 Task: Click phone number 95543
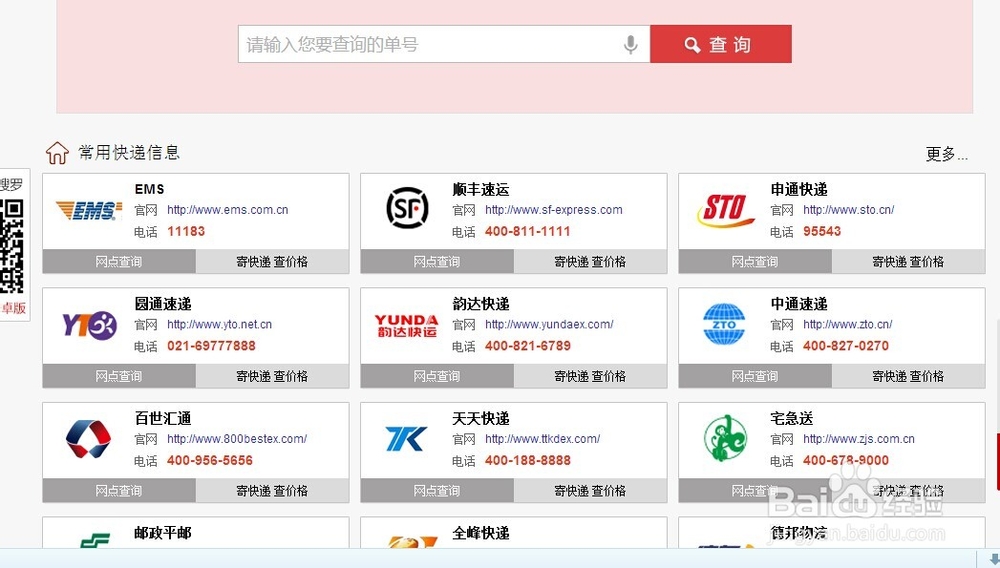pos(822,231)
